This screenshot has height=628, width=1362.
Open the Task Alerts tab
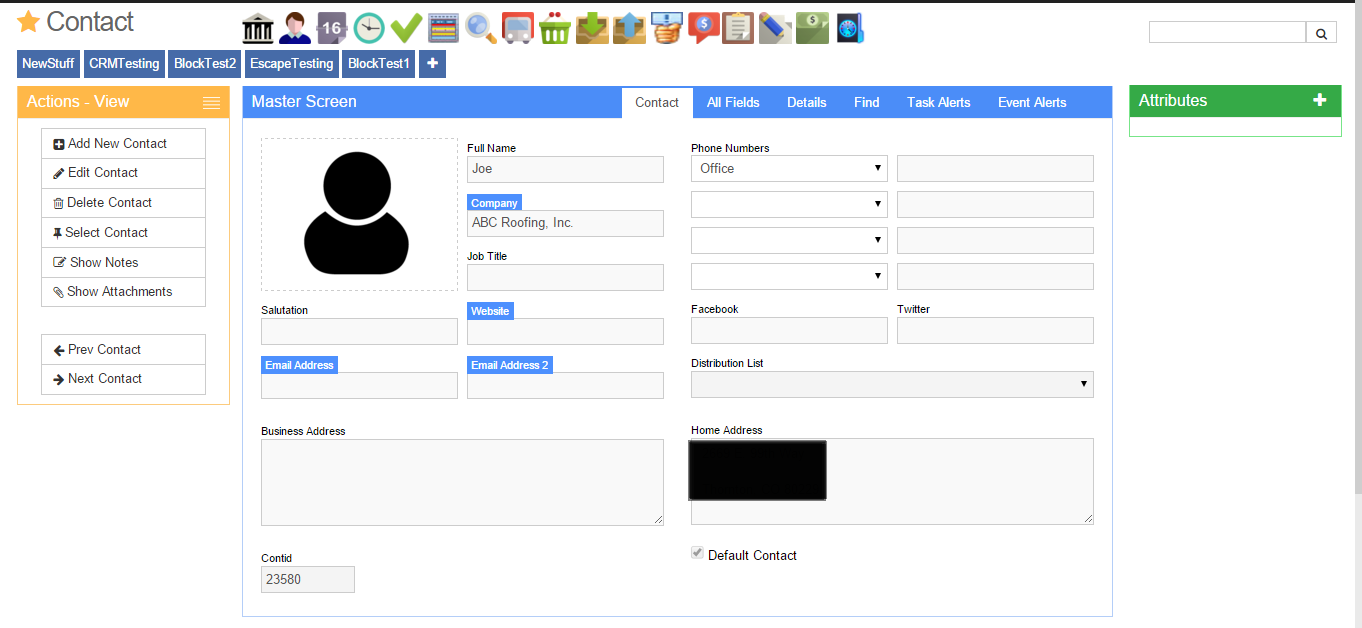(x=938, y=102)
